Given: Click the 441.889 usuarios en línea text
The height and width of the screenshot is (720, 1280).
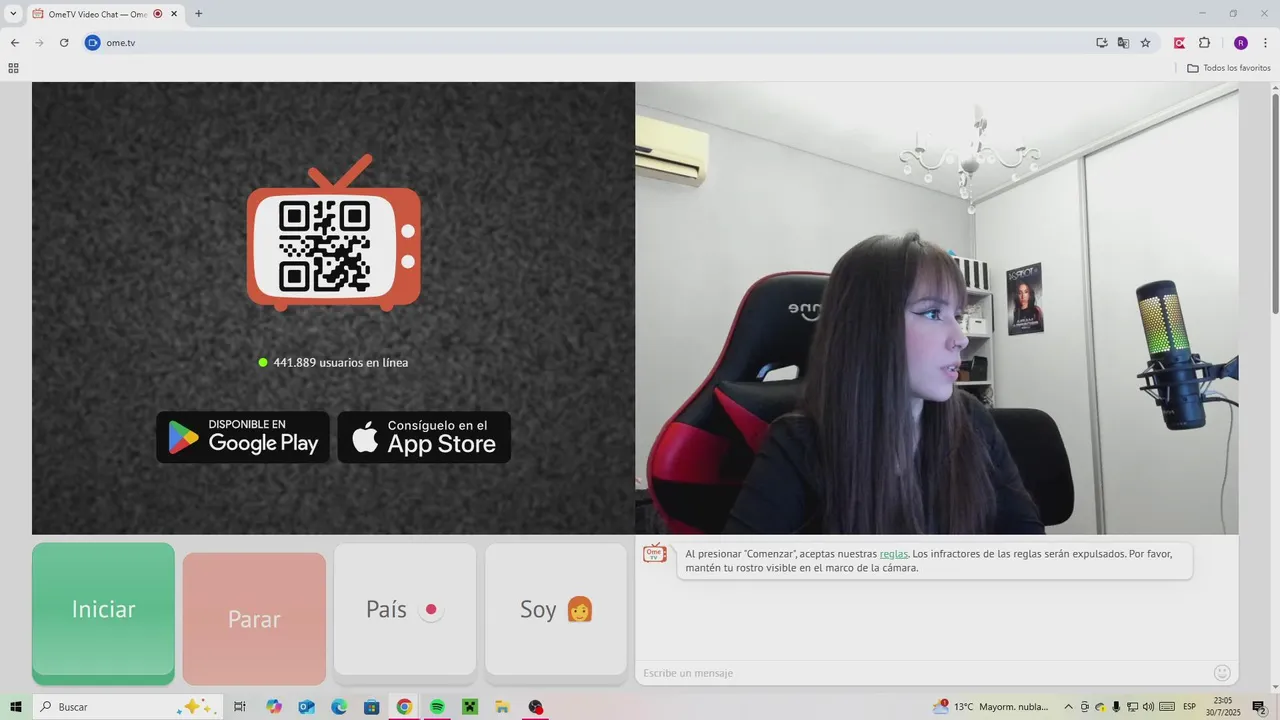Looking at the screenshot, I should (x=341, y=362).
